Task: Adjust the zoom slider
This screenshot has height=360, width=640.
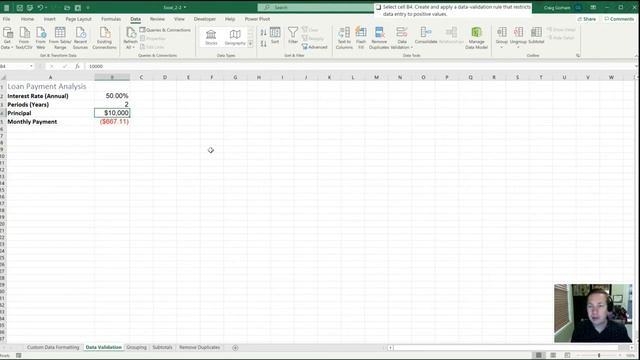Action: (599, 356)
